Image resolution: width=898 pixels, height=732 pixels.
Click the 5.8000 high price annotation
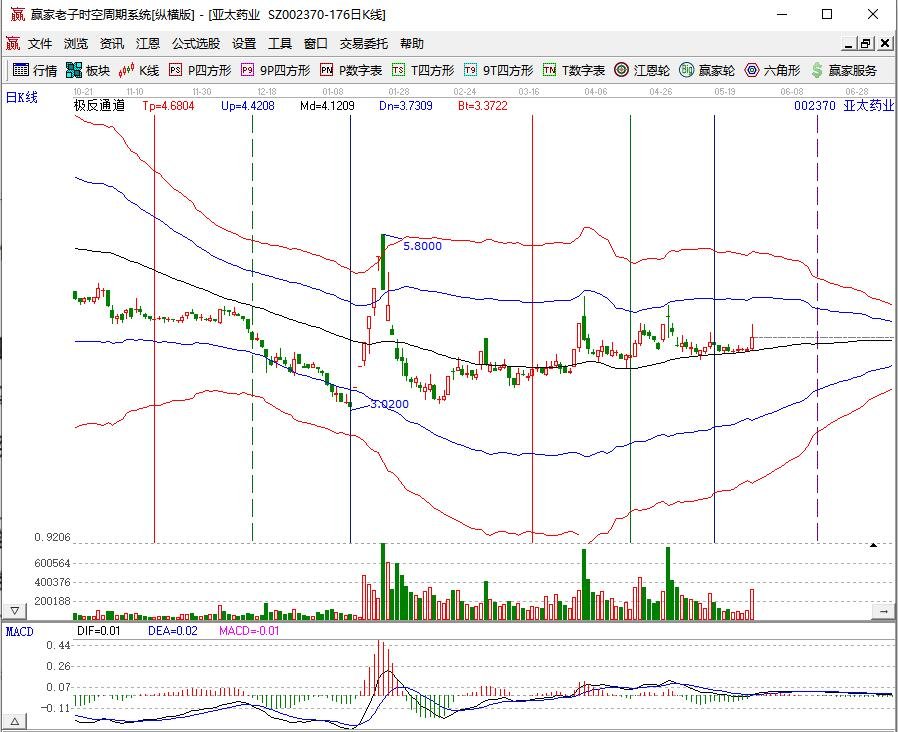(x=423, y=246)
